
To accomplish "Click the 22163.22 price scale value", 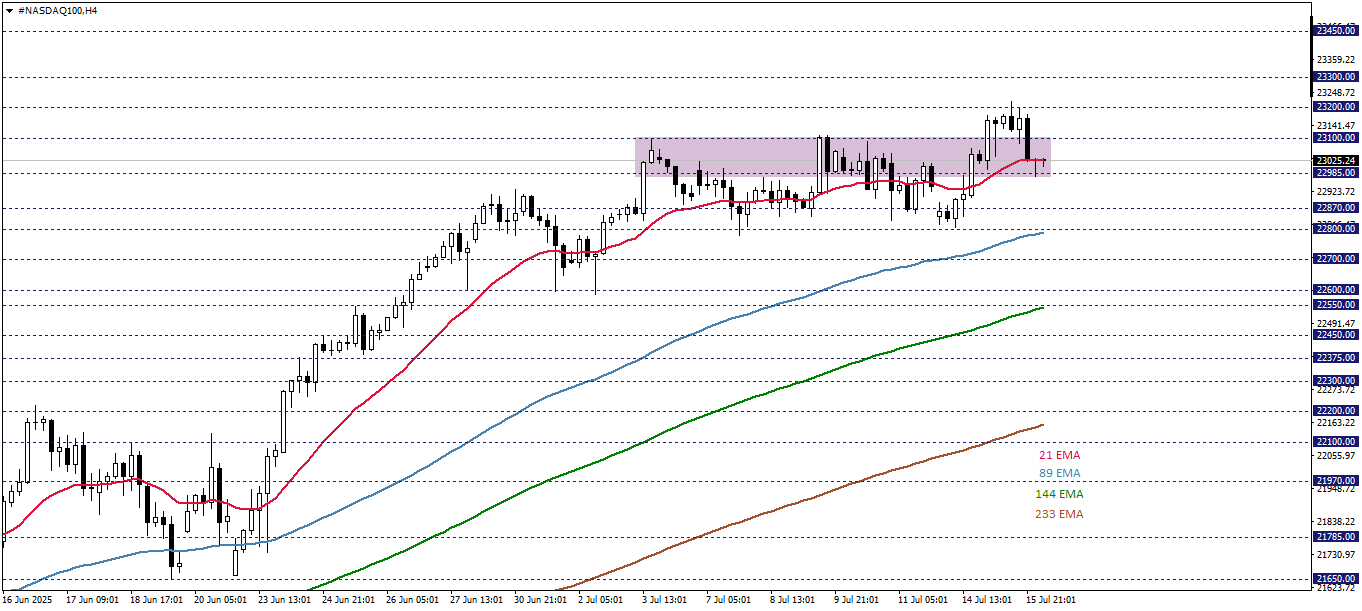I will (x=1337, y=423).
